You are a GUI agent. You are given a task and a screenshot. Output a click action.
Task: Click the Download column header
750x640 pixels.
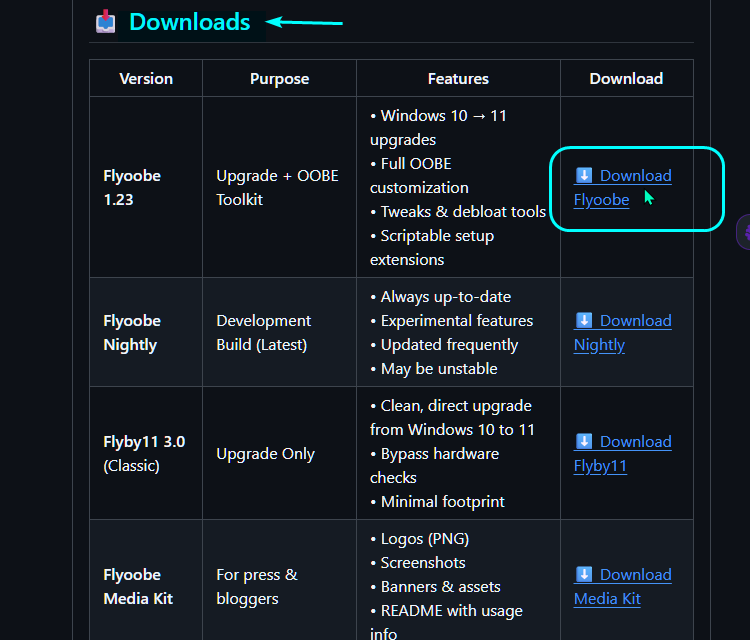[x=626, y=78]
